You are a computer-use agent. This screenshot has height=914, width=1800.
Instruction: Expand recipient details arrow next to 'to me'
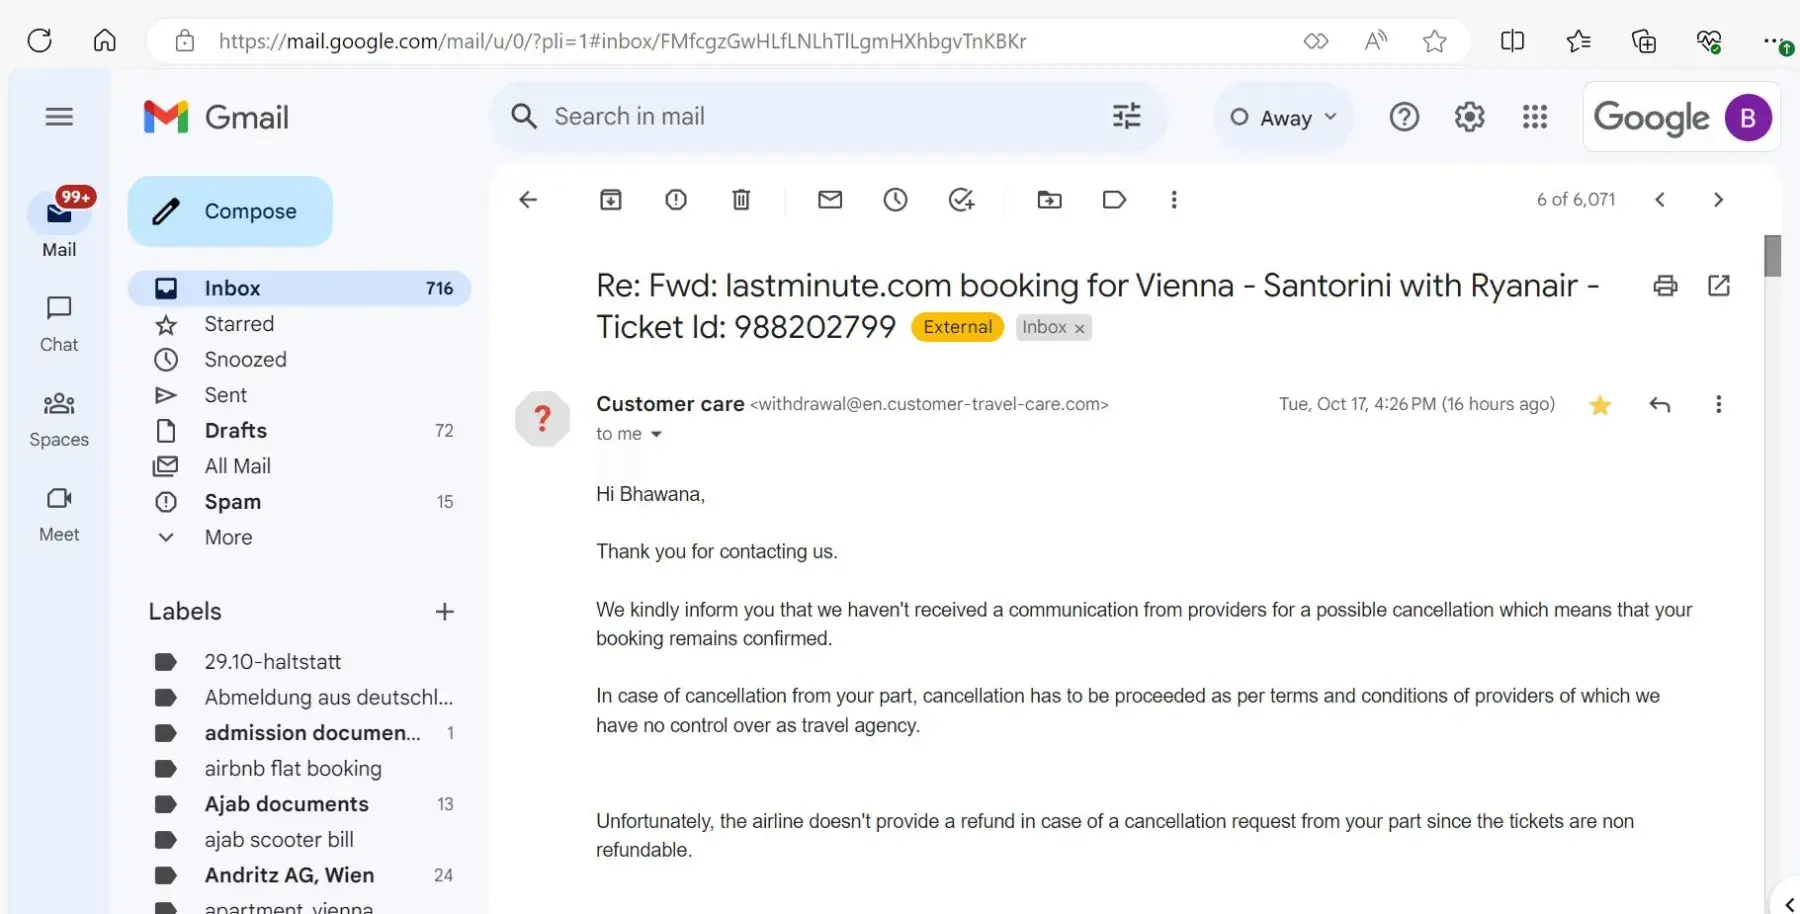pos(657,434)
